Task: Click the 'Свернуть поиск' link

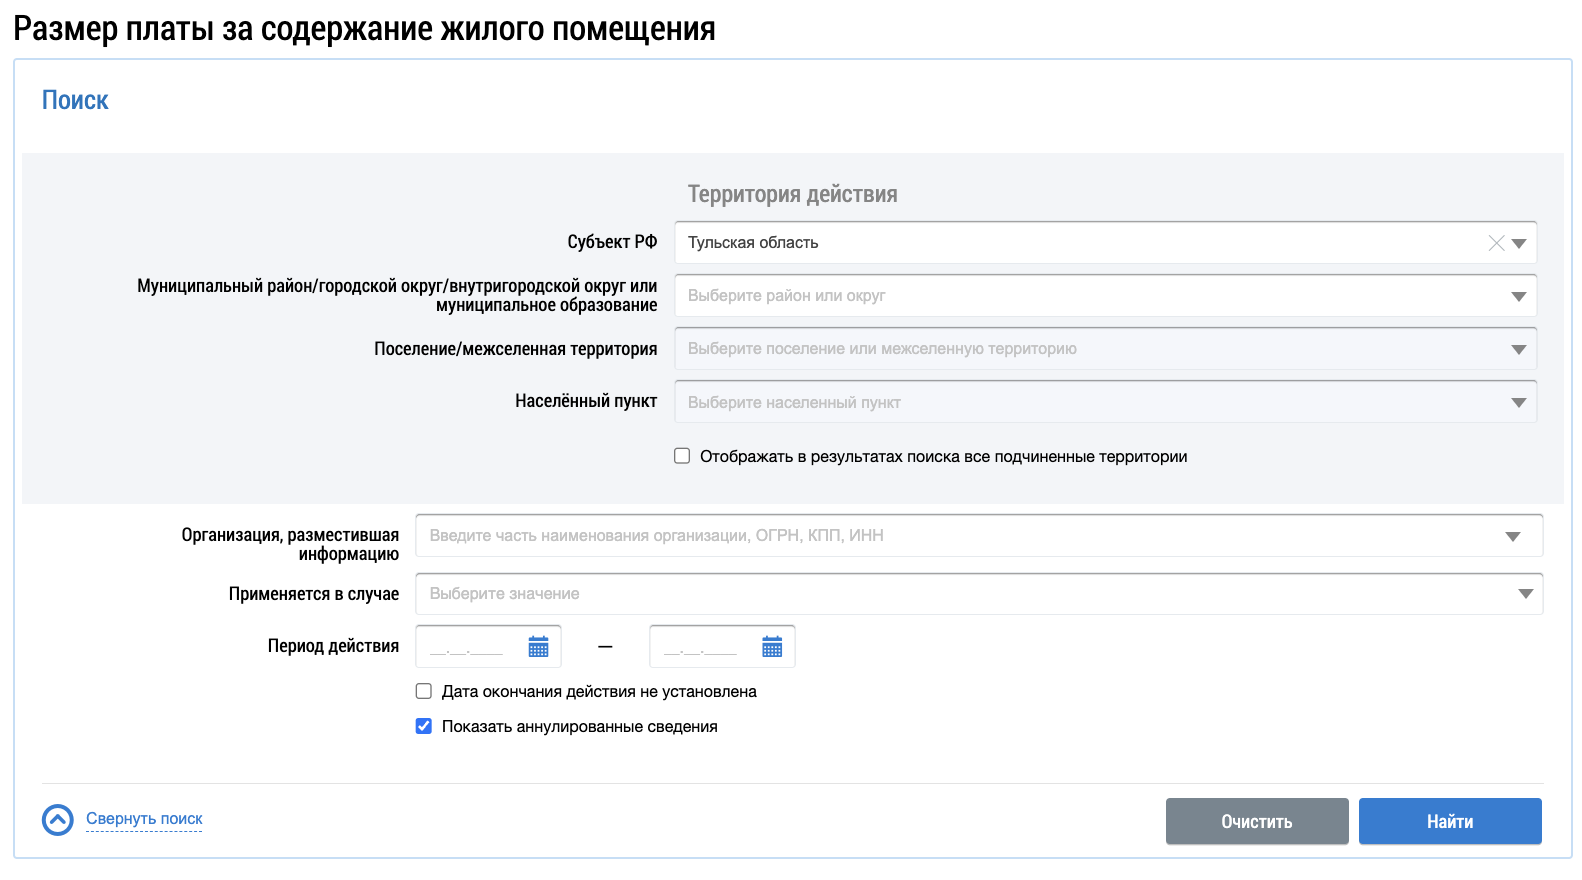Action: click(x=144, y=819)
